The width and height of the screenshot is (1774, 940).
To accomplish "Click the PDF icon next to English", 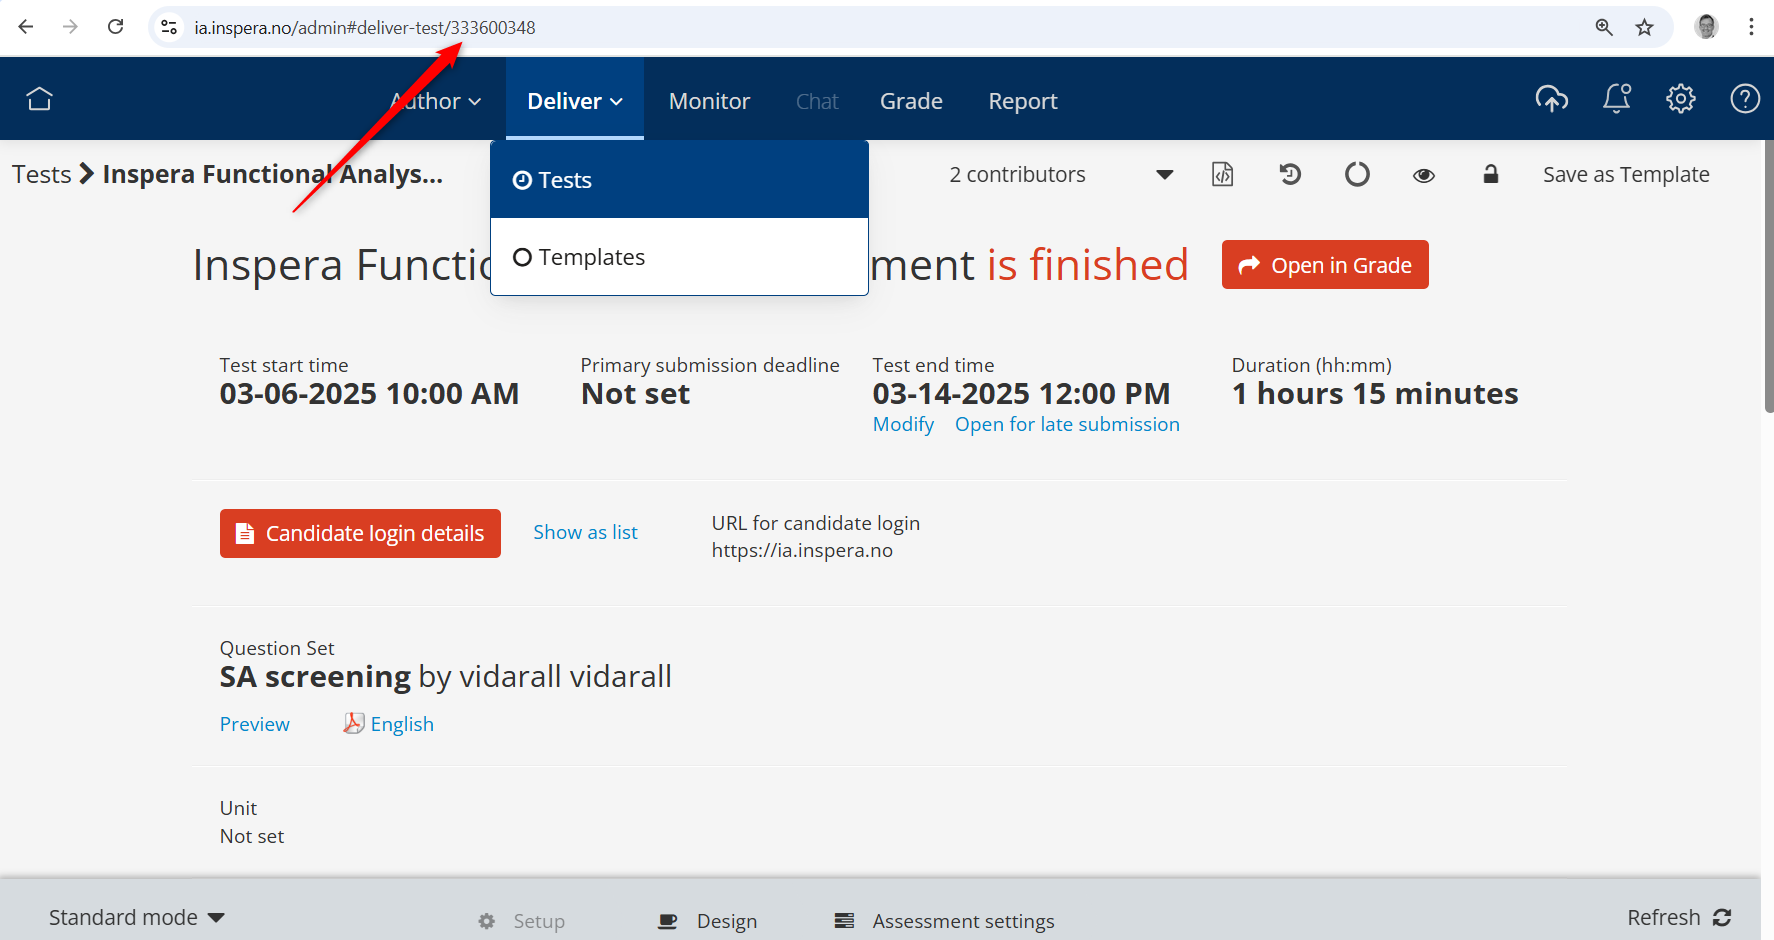I will tap(353, 723).
